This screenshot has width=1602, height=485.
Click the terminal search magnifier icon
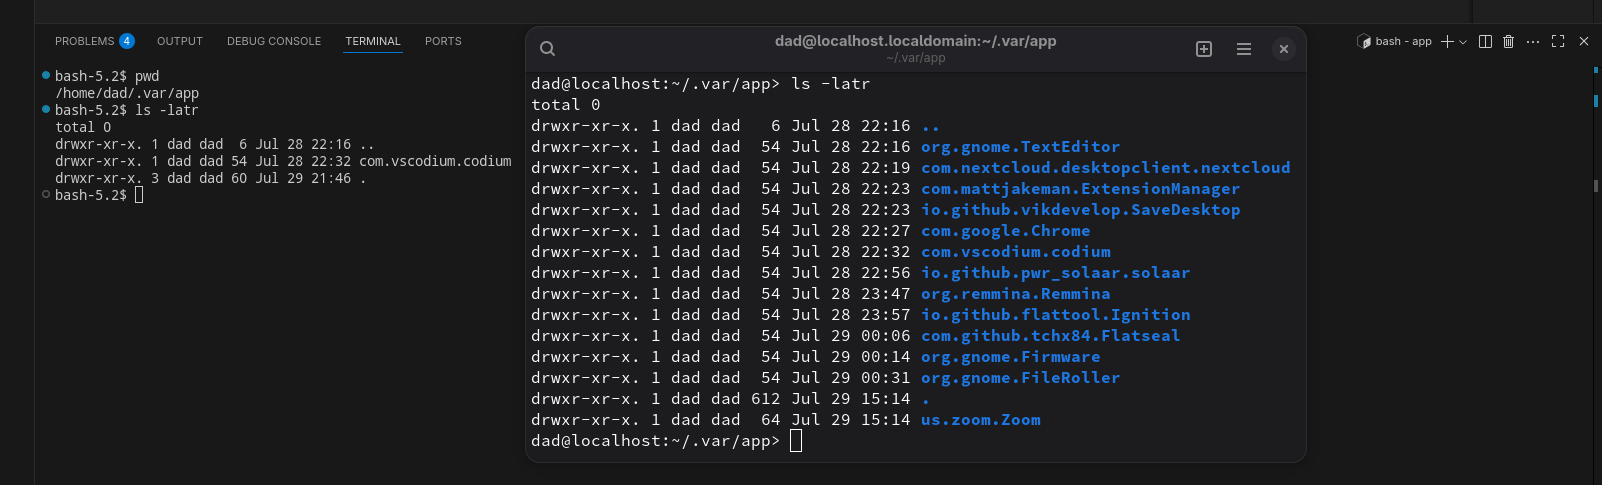click(547, 49)
